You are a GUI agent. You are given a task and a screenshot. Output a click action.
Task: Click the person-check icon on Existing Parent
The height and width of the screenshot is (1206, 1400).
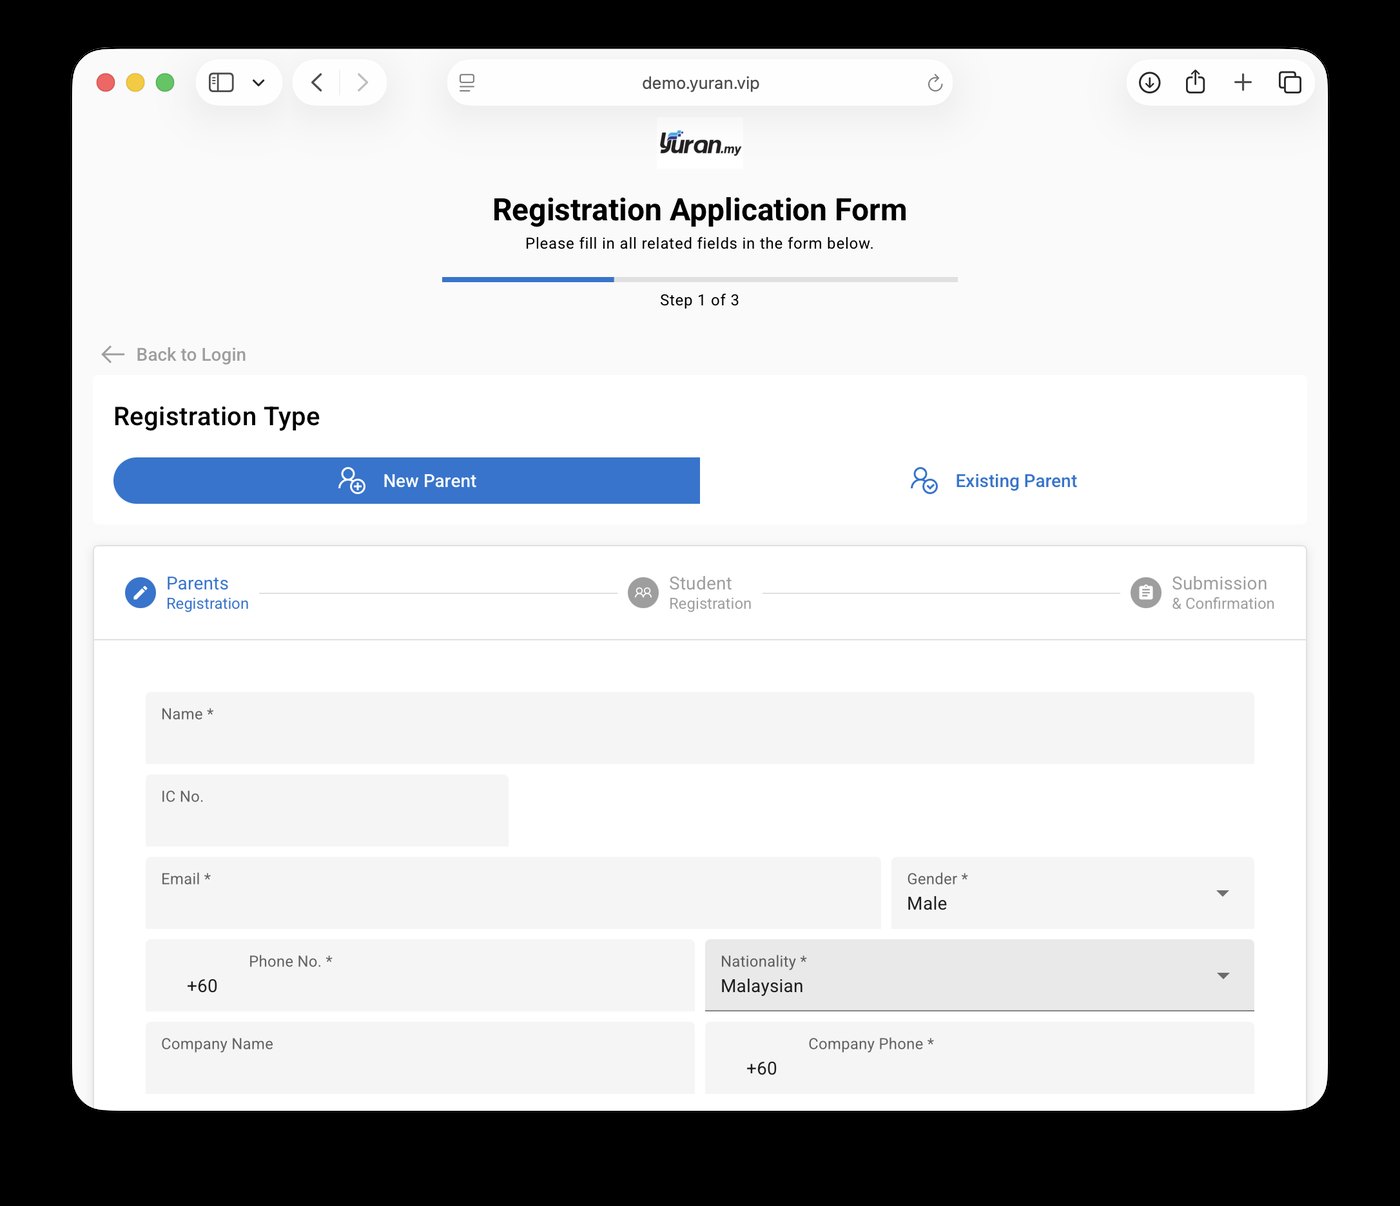[x=924, y=480]
